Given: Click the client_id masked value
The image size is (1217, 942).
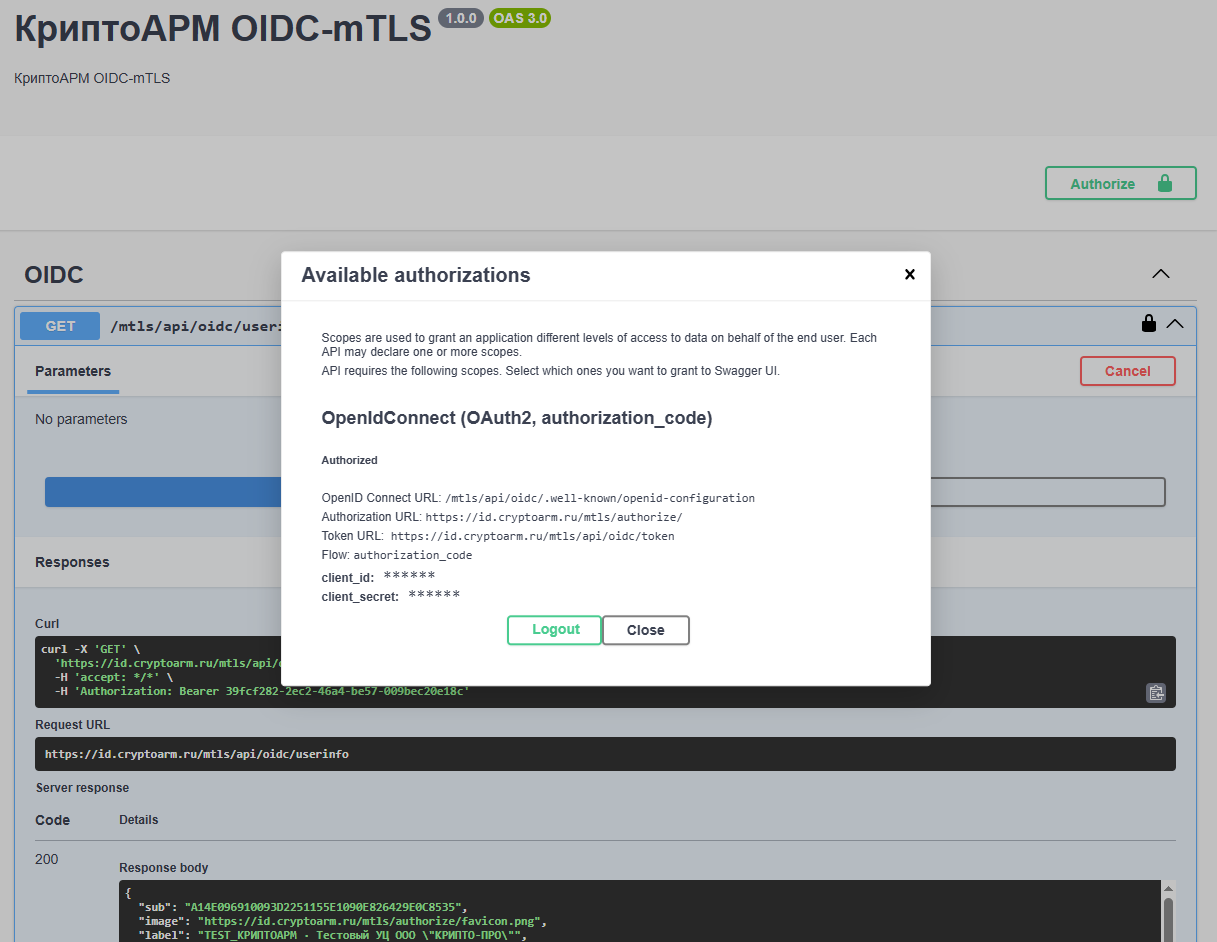Looking at the screenshot, I should (x=409, y=577).
